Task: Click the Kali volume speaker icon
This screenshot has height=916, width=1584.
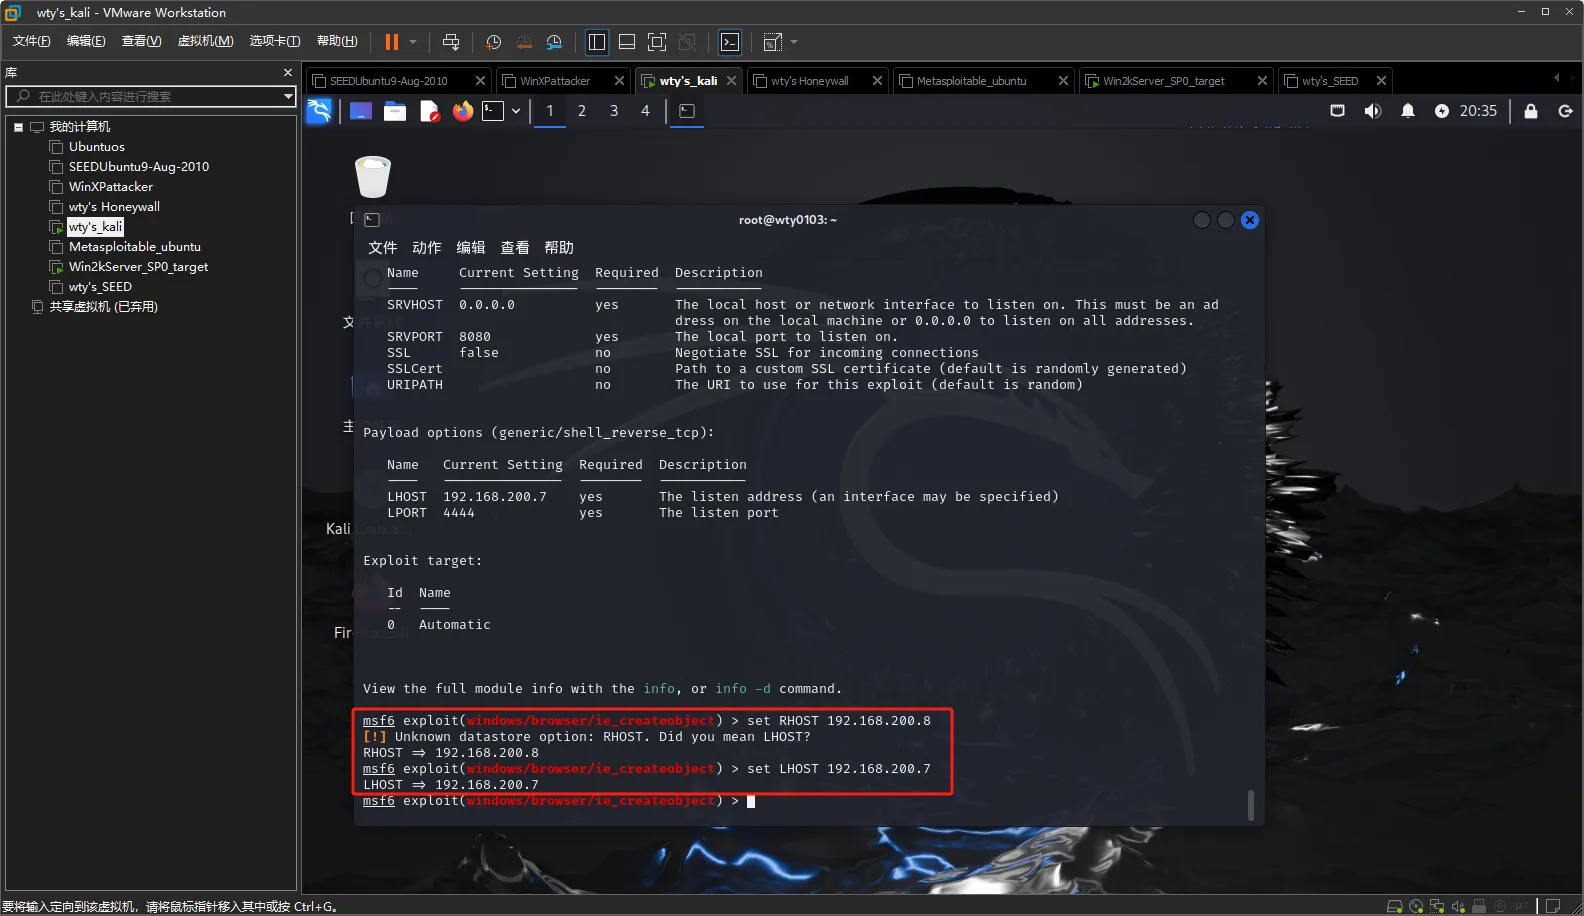Action: click(1372, 111)
